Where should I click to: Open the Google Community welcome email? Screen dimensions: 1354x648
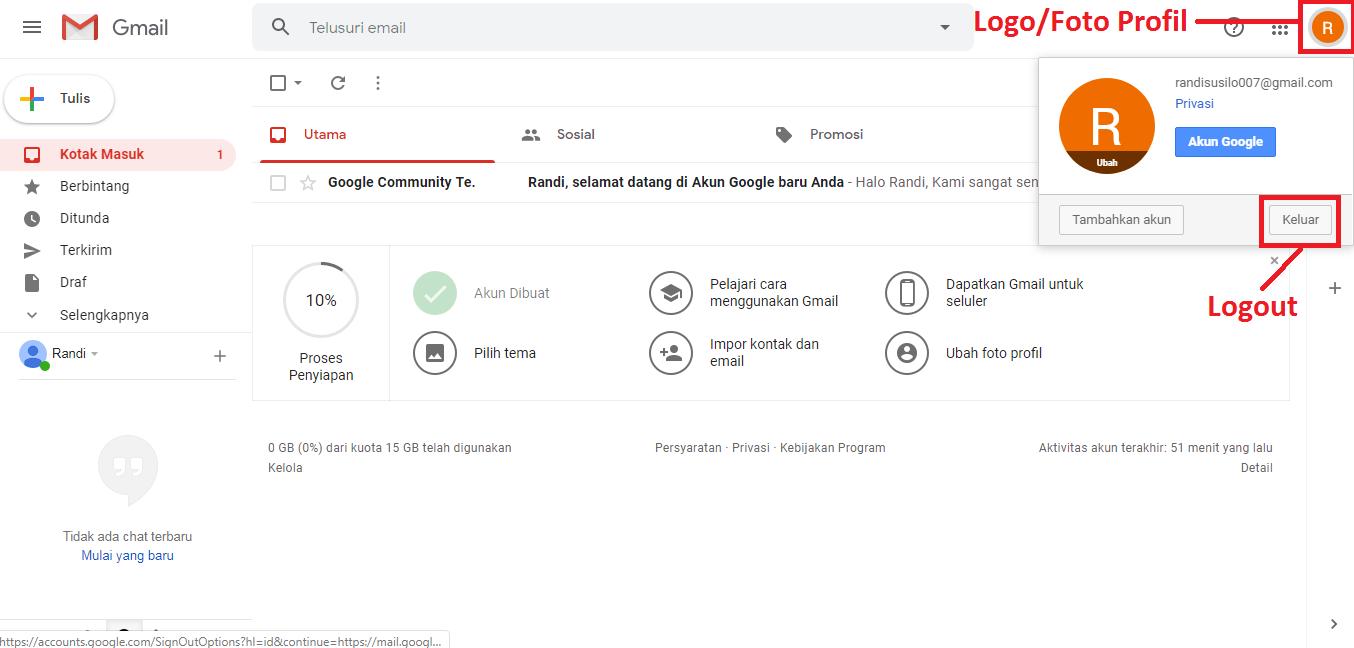point(686,183)
